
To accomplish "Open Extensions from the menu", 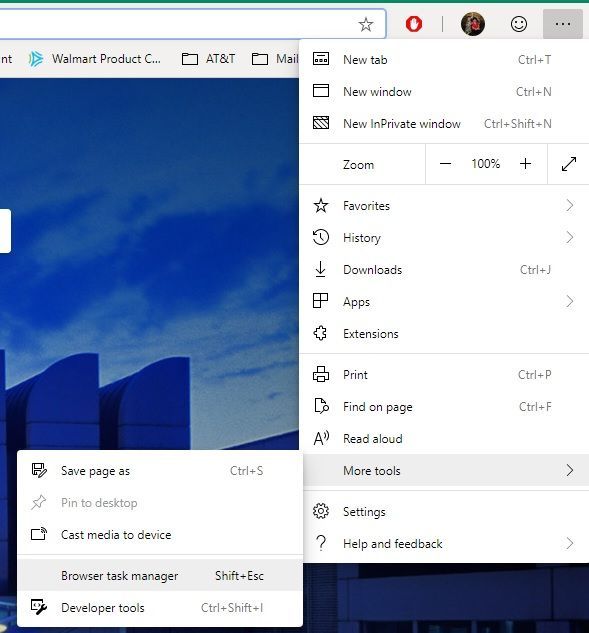I will click(x=444, y=333).
